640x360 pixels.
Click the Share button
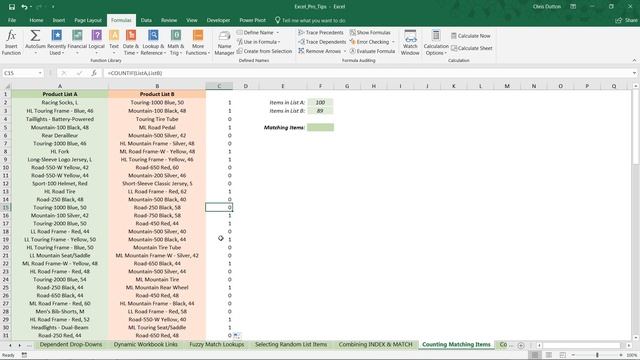[627, 20]
